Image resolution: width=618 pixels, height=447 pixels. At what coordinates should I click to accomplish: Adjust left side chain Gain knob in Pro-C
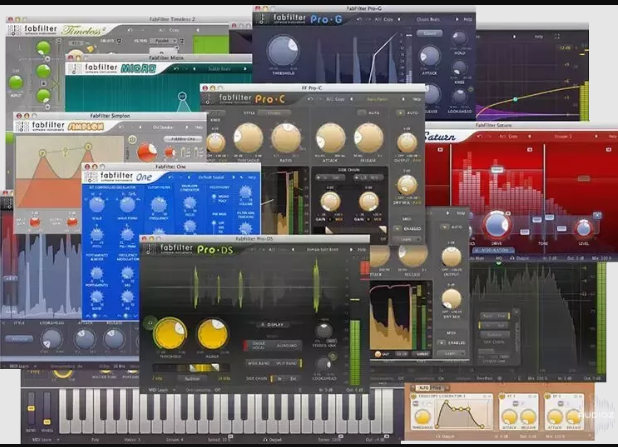330,201
